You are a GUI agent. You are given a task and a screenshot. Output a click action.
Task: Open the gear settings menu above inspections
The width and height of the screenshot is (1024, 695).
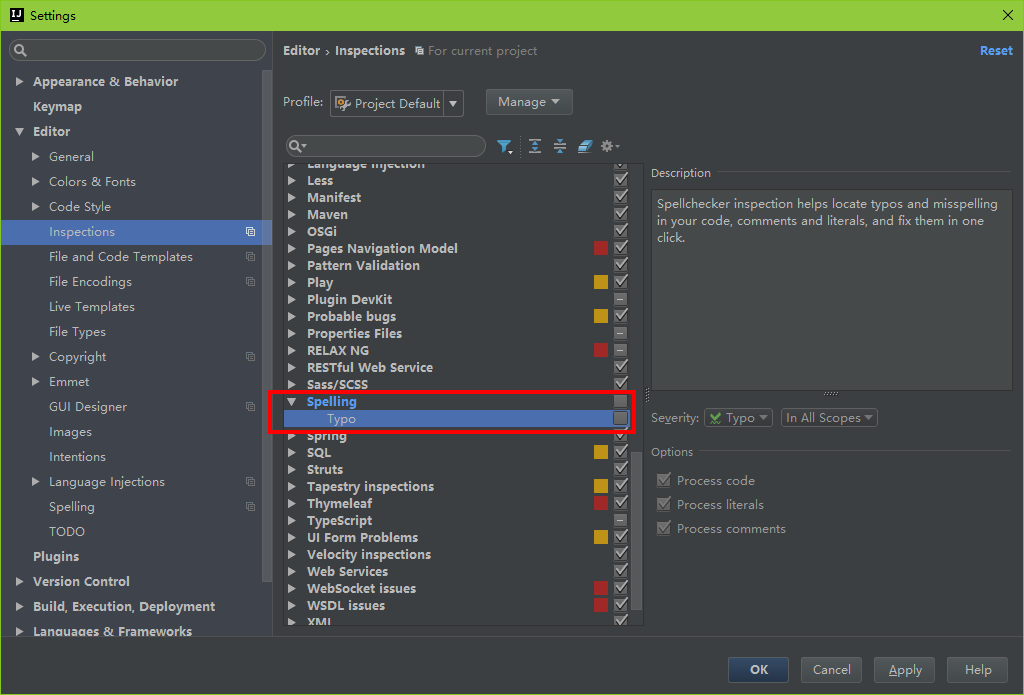(x=609, y=147)
